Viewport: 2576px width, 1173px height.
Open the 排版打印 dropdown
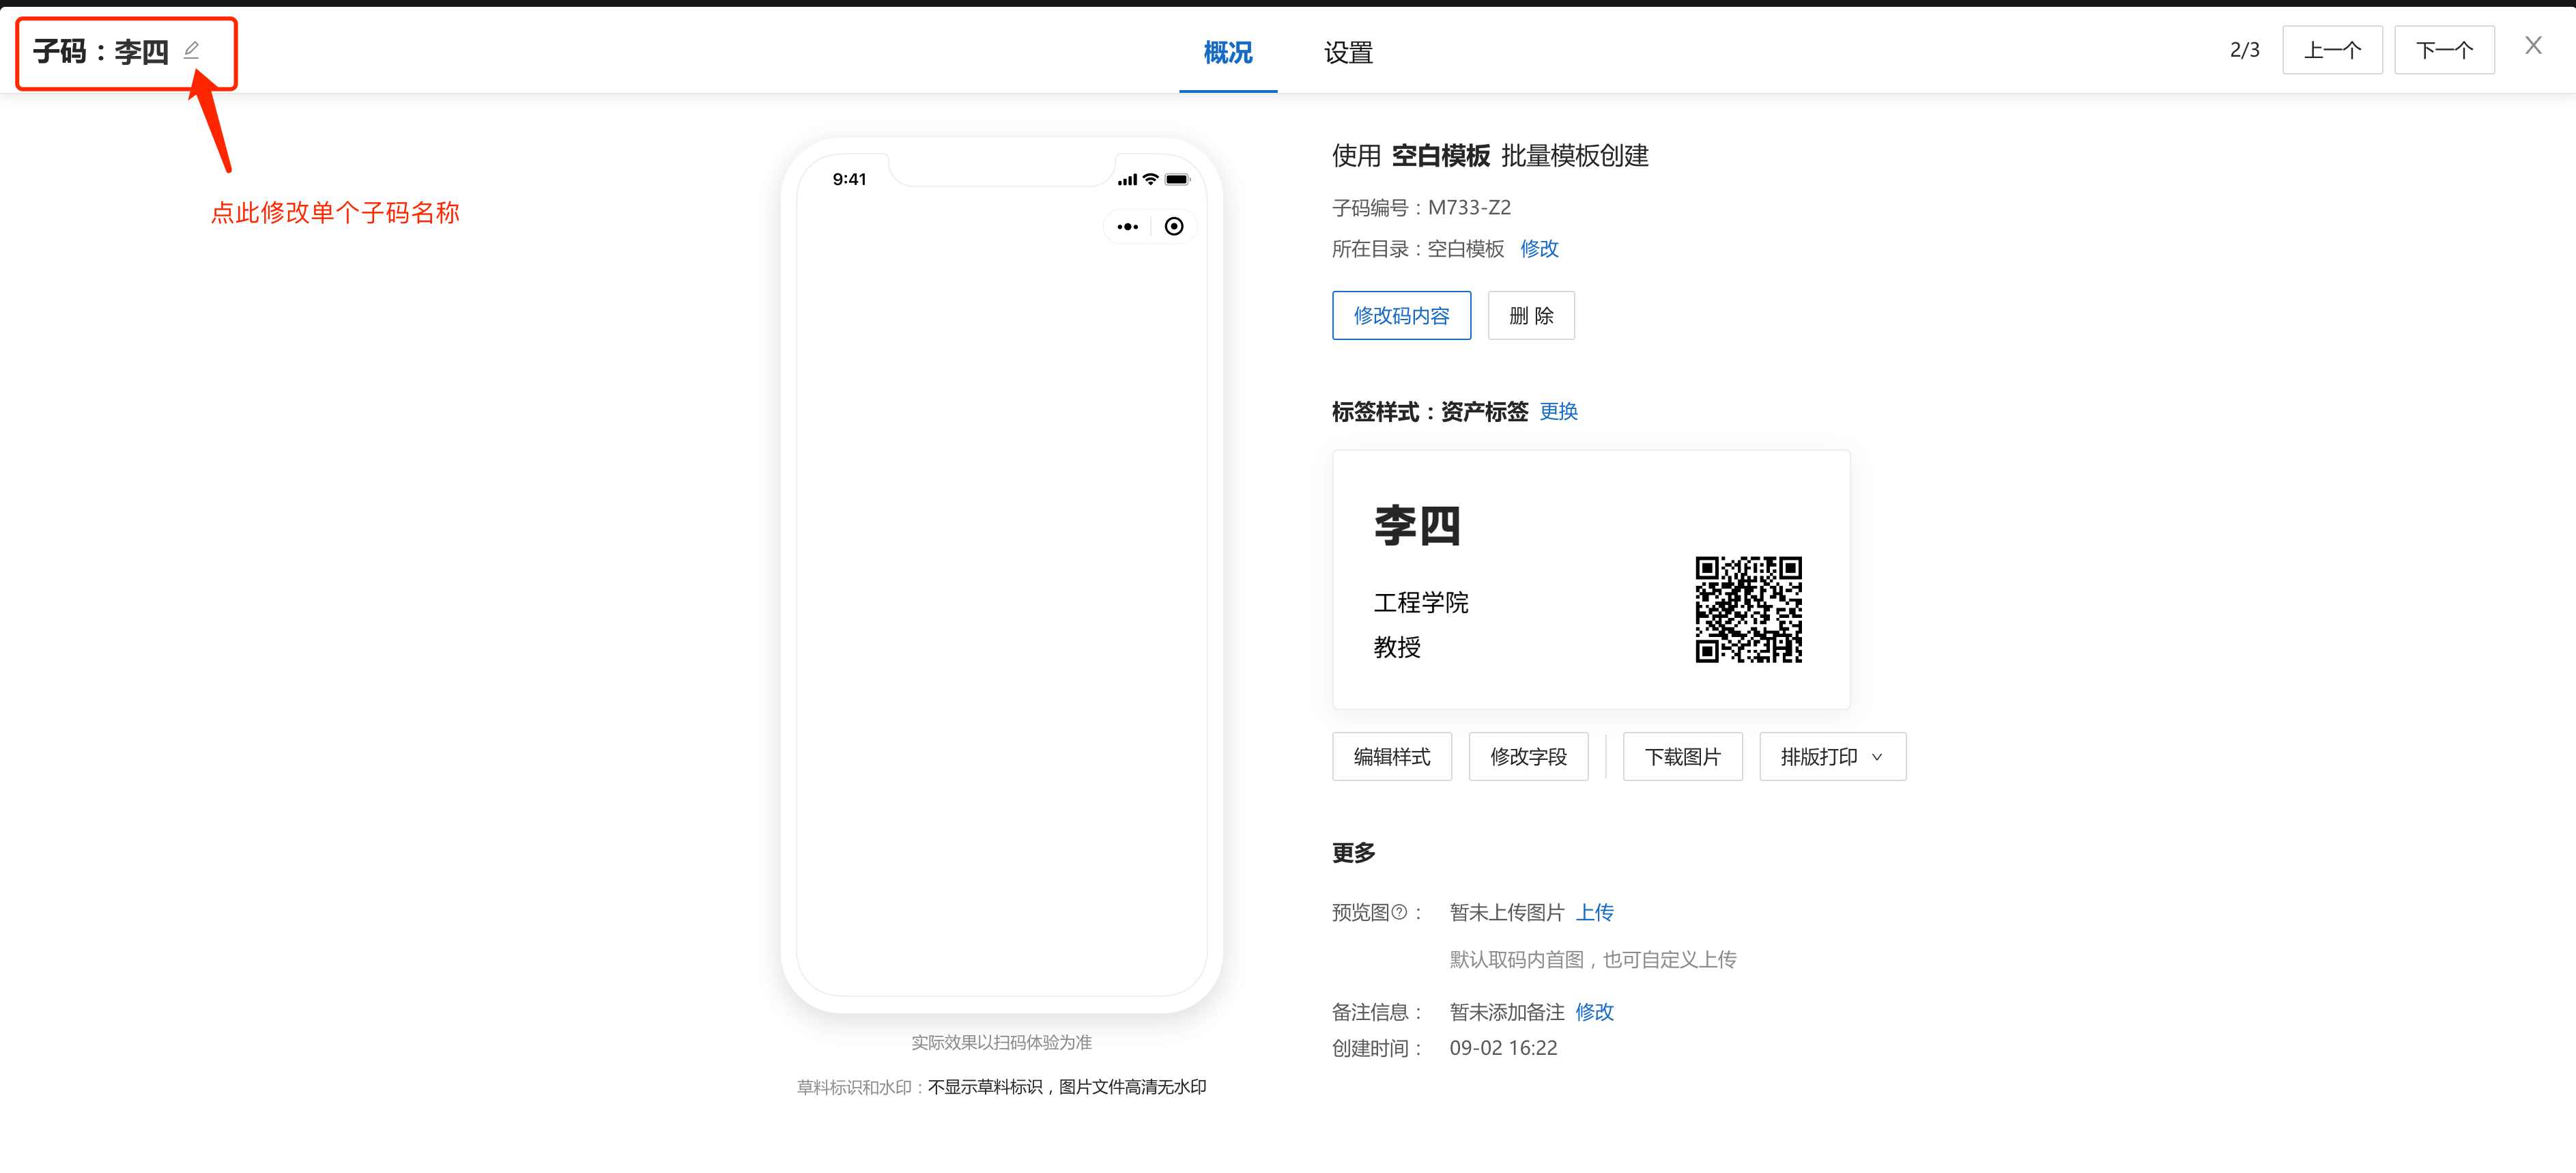pos(1832,757)
